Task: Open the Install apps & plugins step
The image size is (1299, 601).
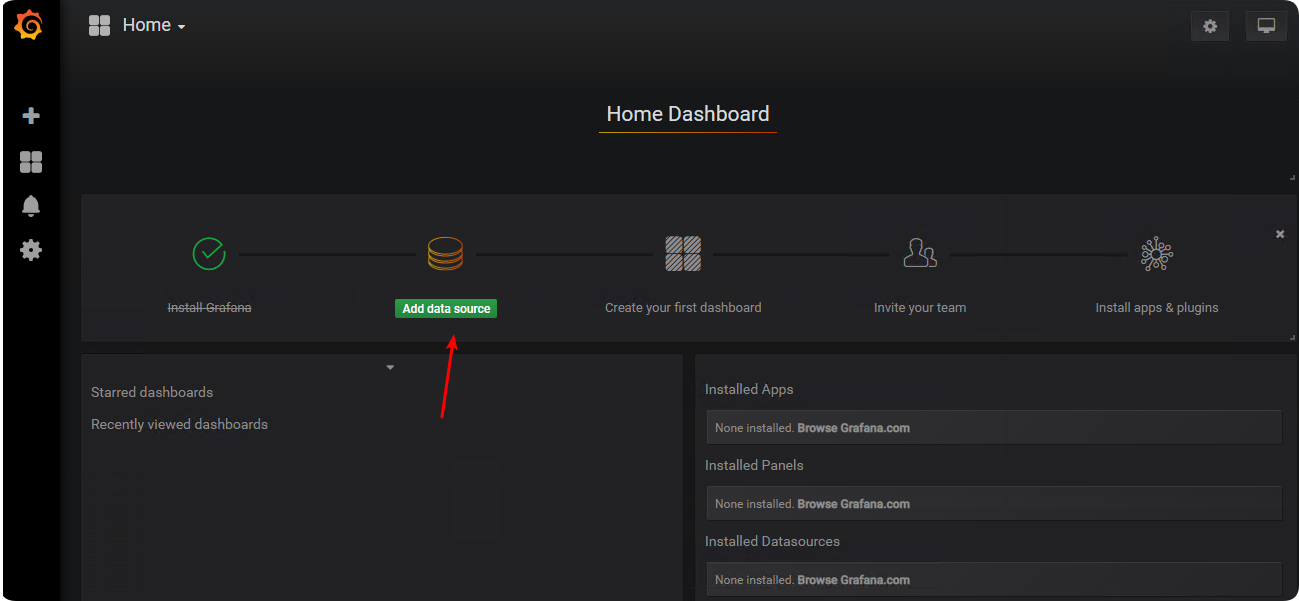Action: pos(1157,308)
